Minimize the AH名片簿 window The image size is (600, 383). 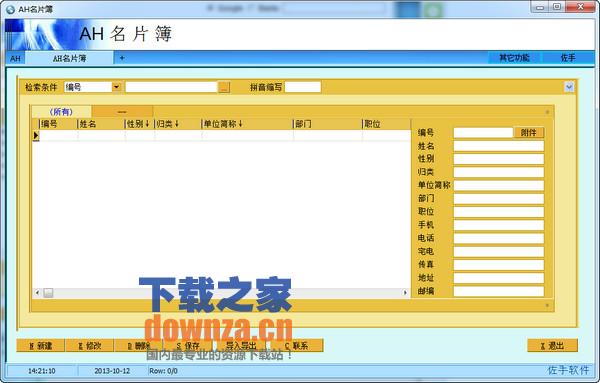coord(540,7)
